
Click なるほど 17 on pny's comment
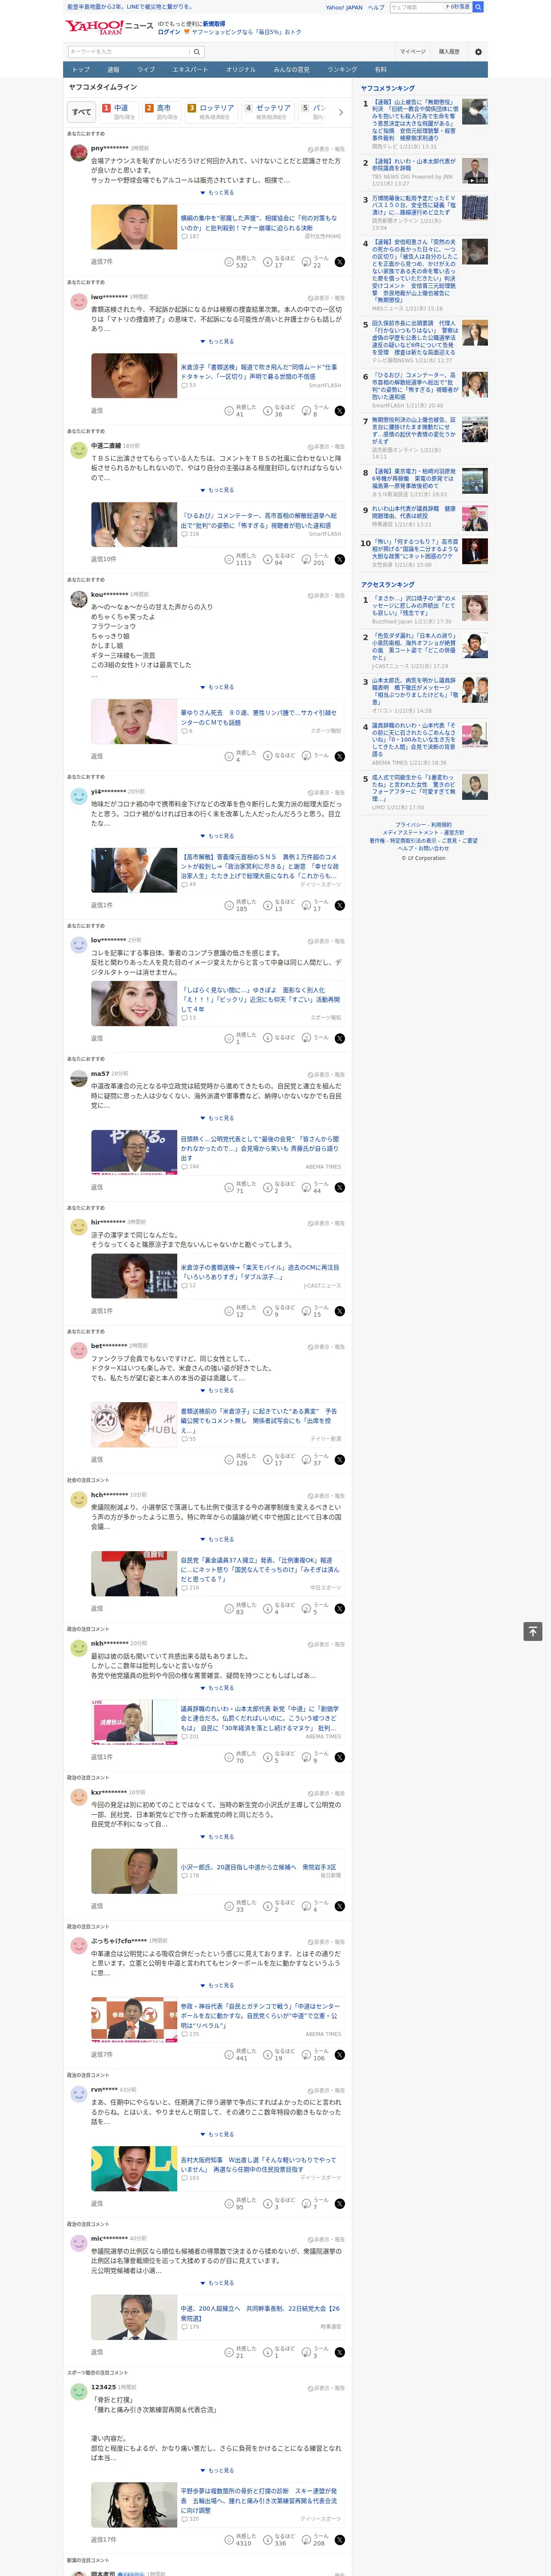click(x=279, y=262)
